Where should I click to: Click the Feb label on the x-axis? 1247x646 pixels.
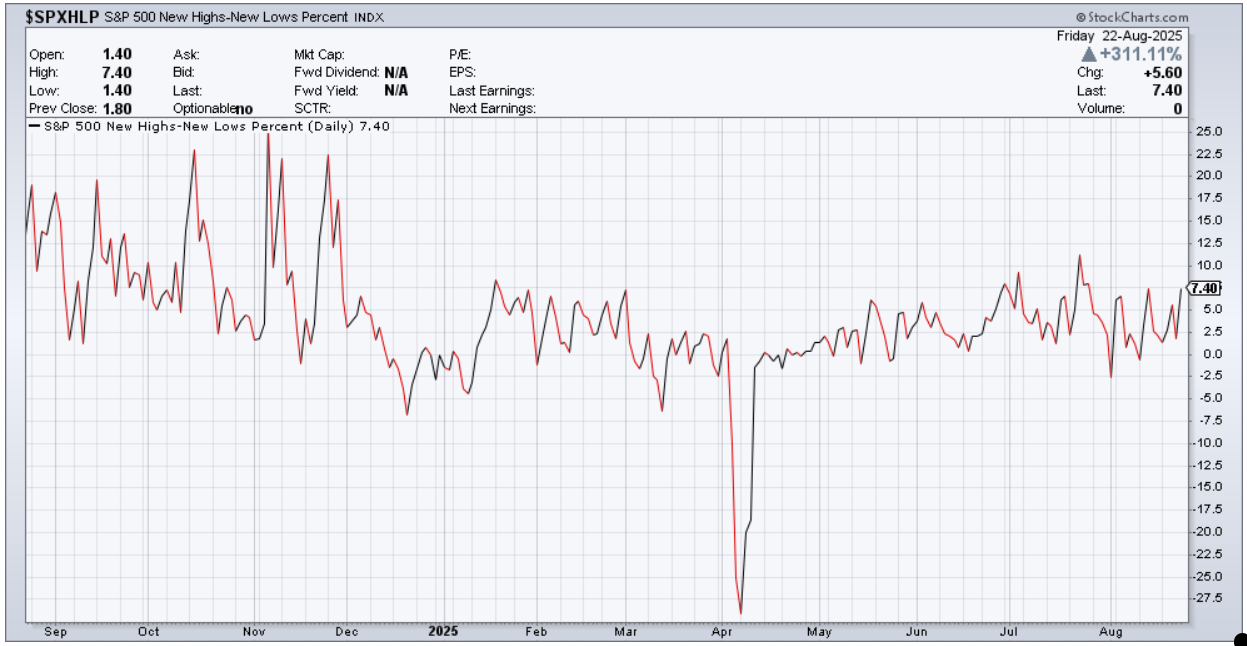coord(536,631)
